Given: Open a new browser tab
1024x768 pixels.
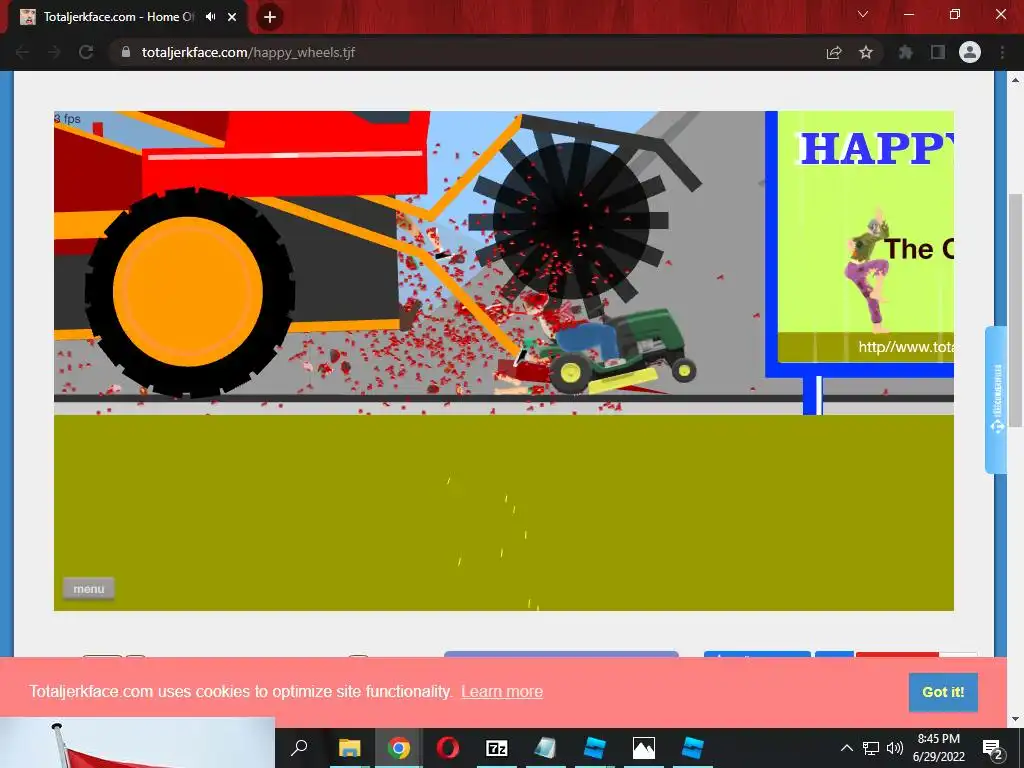Looking at the screenshot, I should click(x=270, y=17).
